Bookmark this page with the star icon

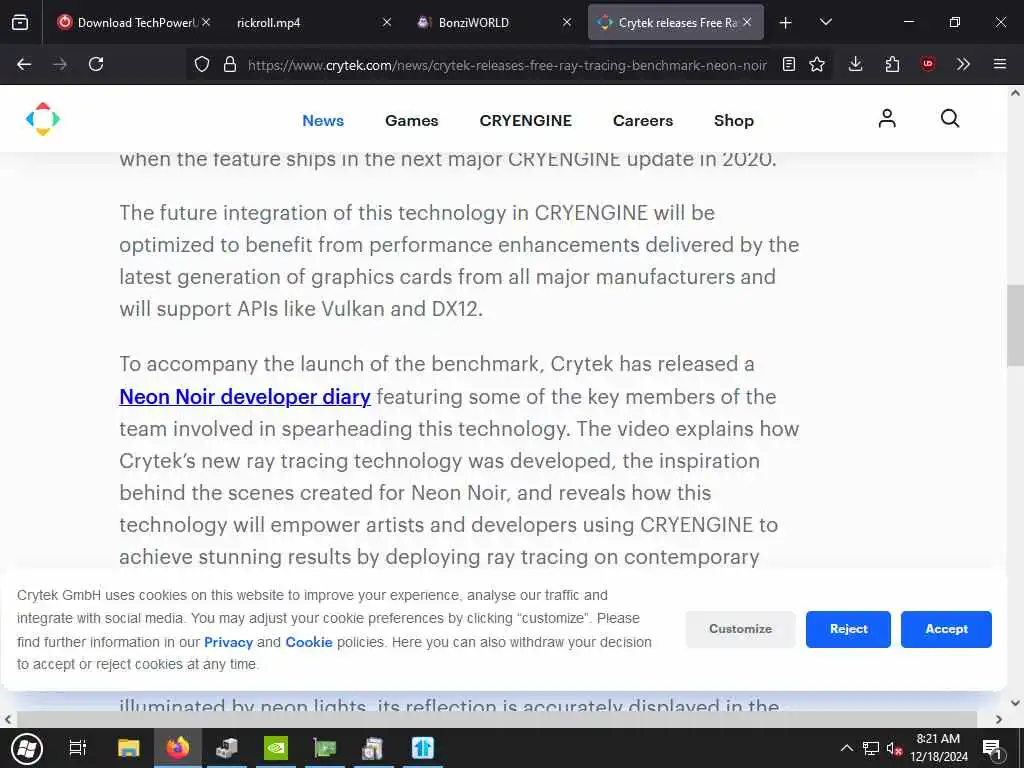coord(817,64)
